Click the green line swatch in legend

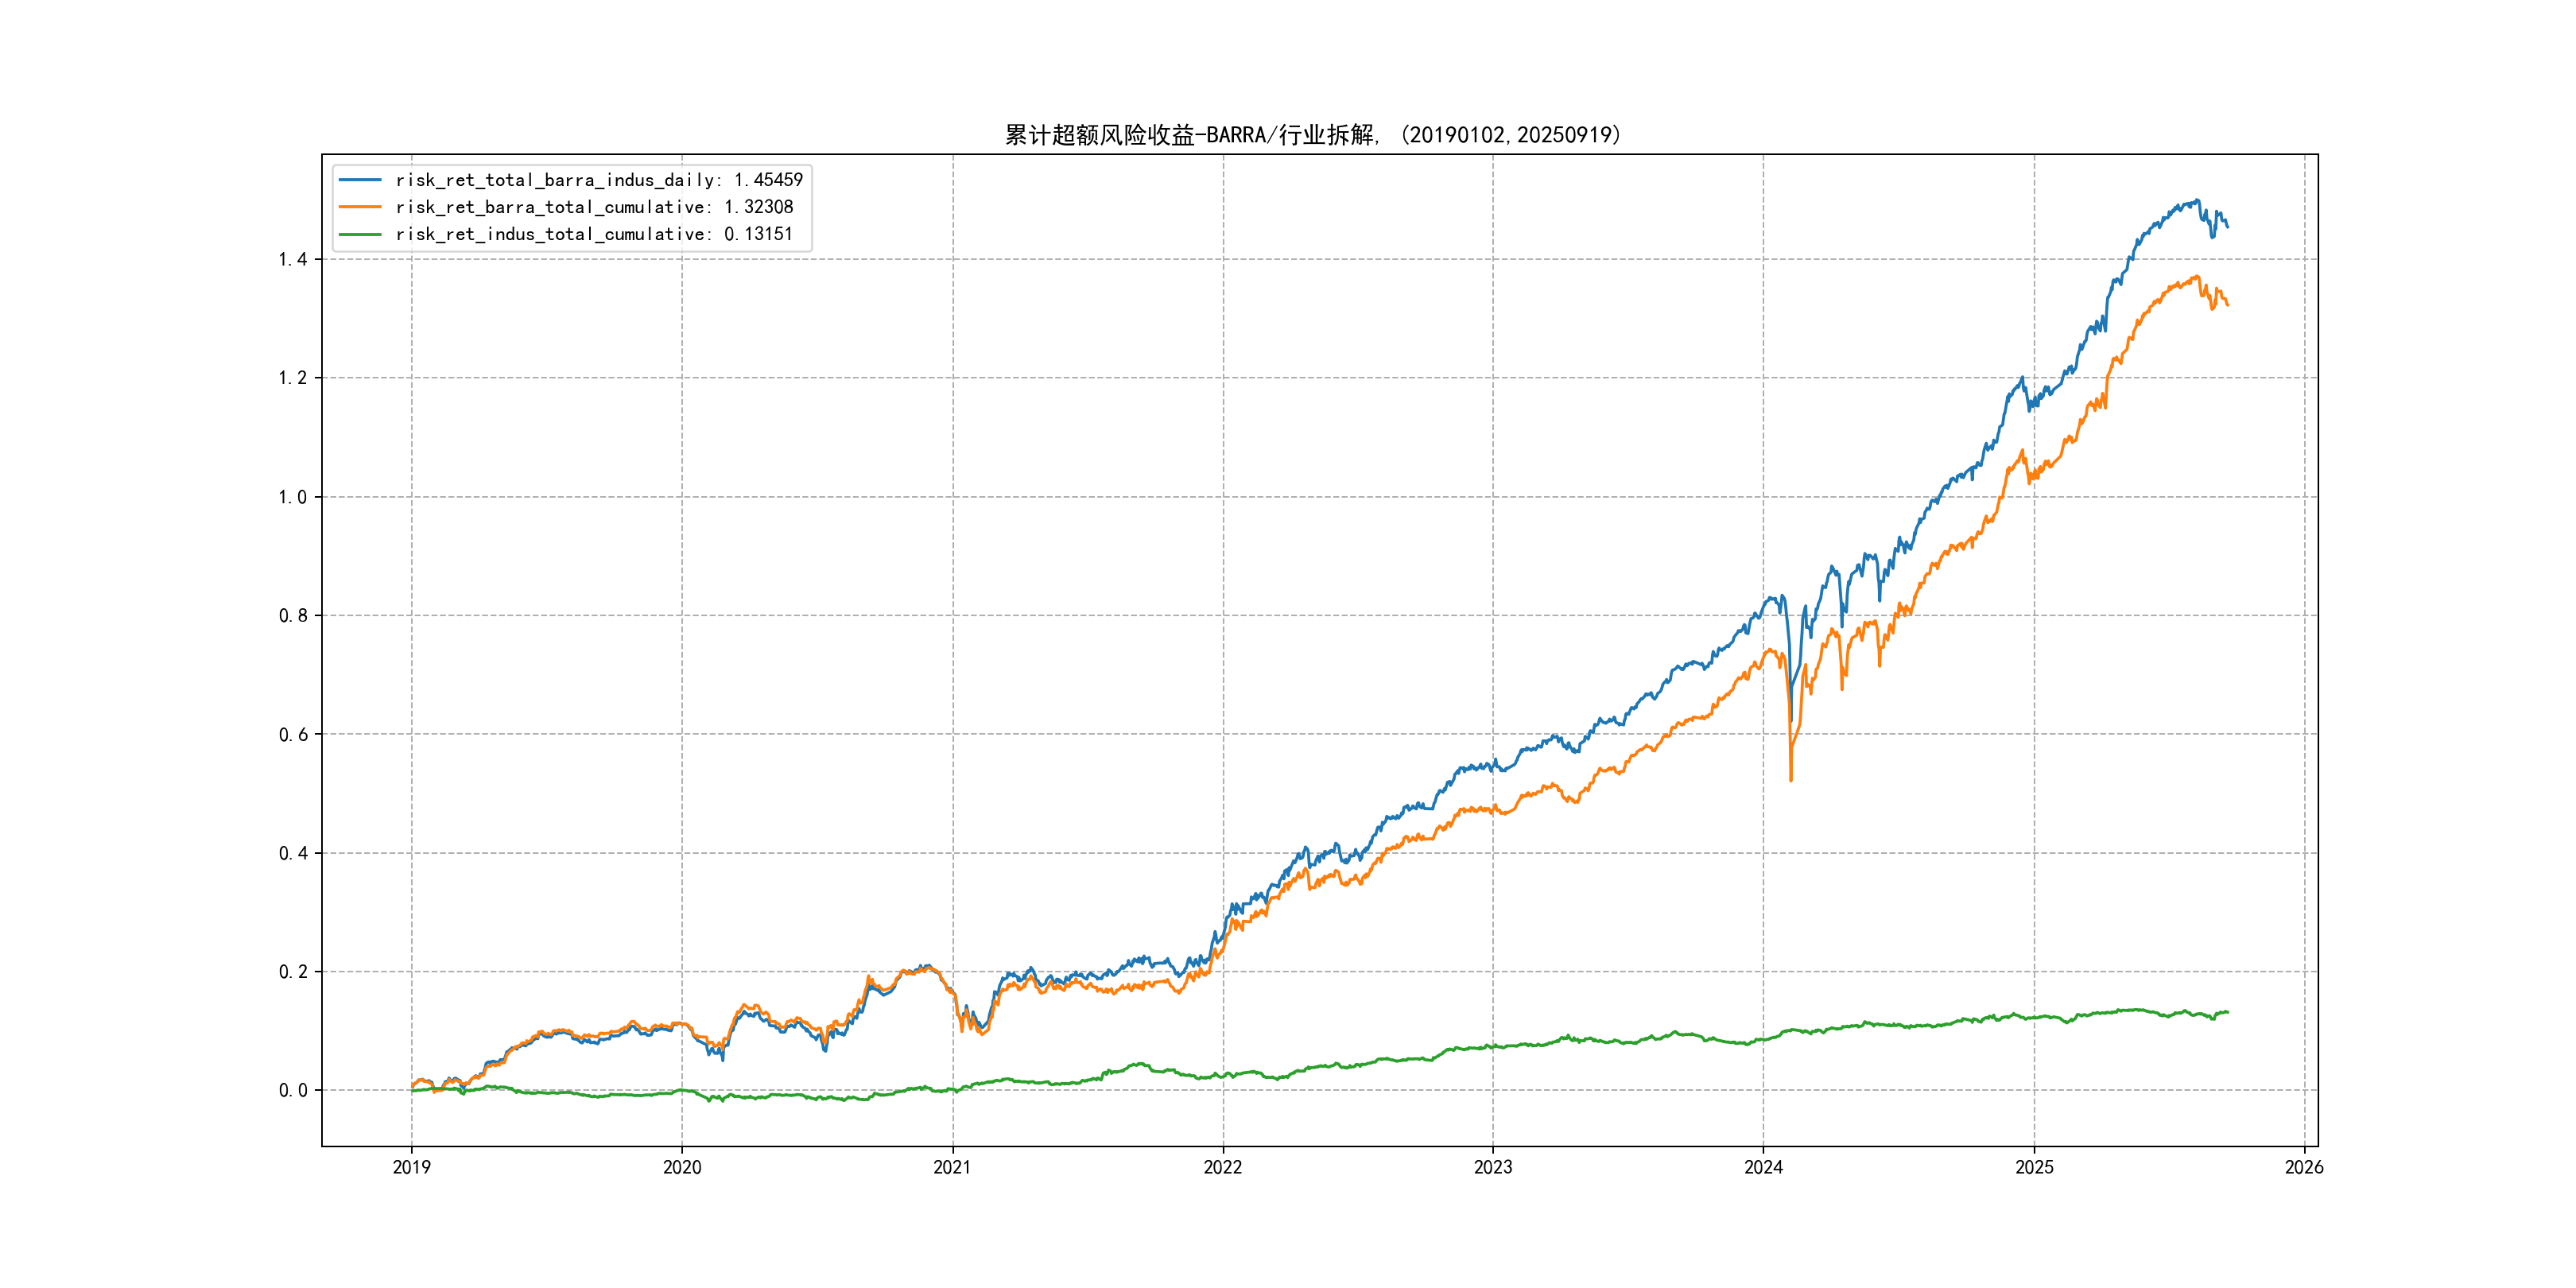(360, 234)
